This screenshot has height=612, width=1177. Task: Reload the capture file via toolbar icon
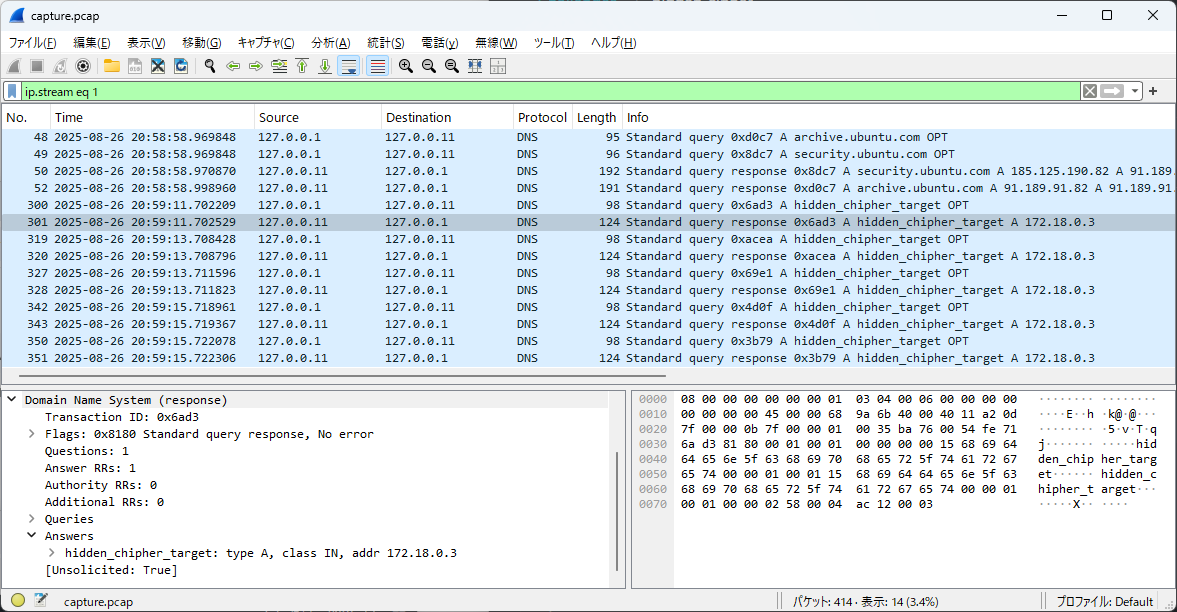click(x=181, y=66)
